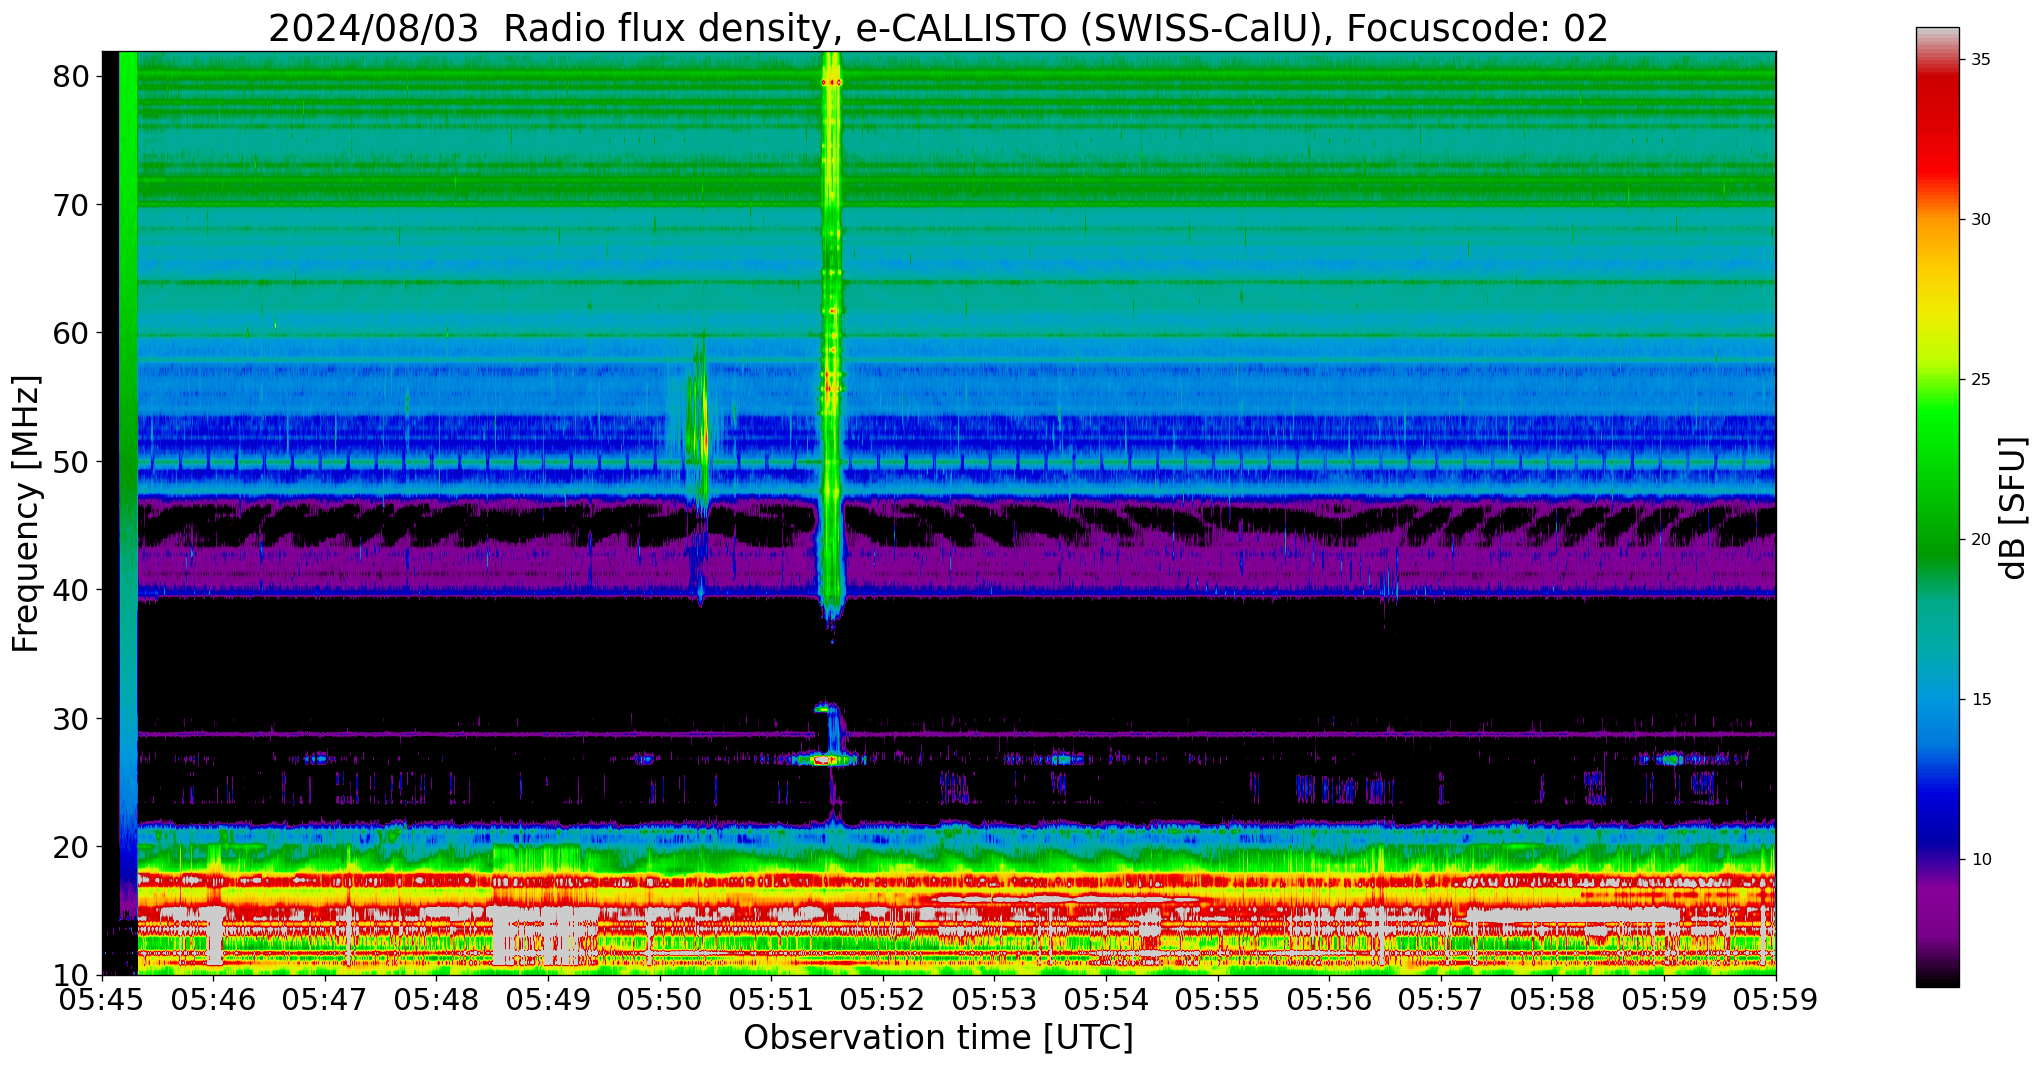
Task: Click the 70 MHz frequency tick label
Action: tap(71, 205)
